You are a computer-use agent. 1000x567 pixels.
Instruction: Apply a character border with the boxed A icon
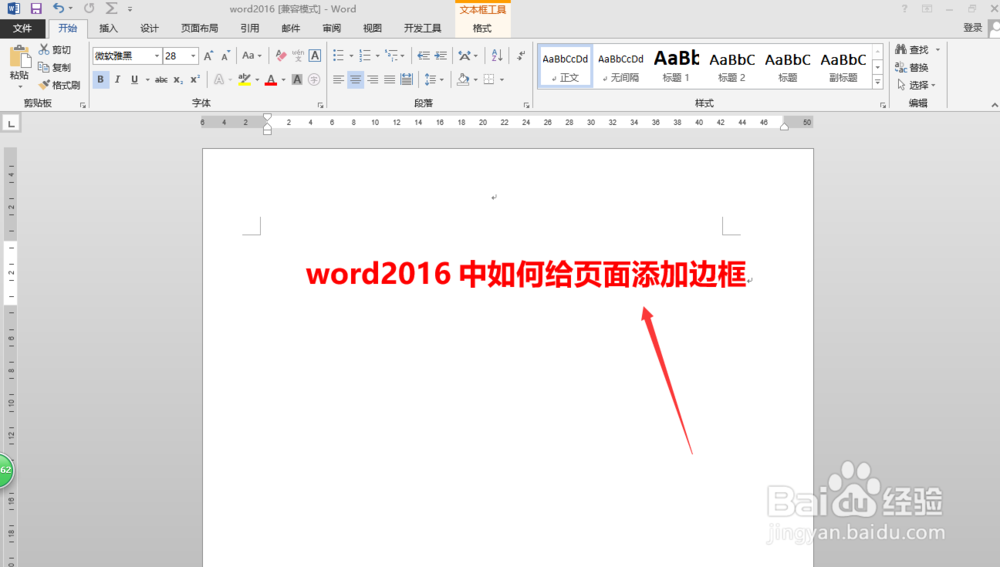[x=314, y=56]
